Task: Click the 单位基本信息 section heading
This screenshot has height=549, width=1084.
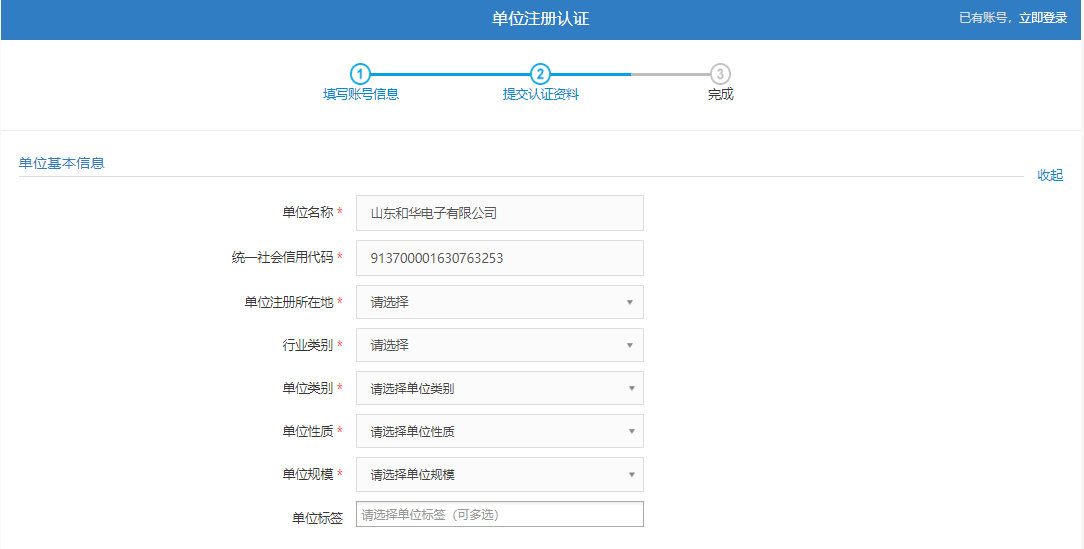Action: (x=61, y=163)
